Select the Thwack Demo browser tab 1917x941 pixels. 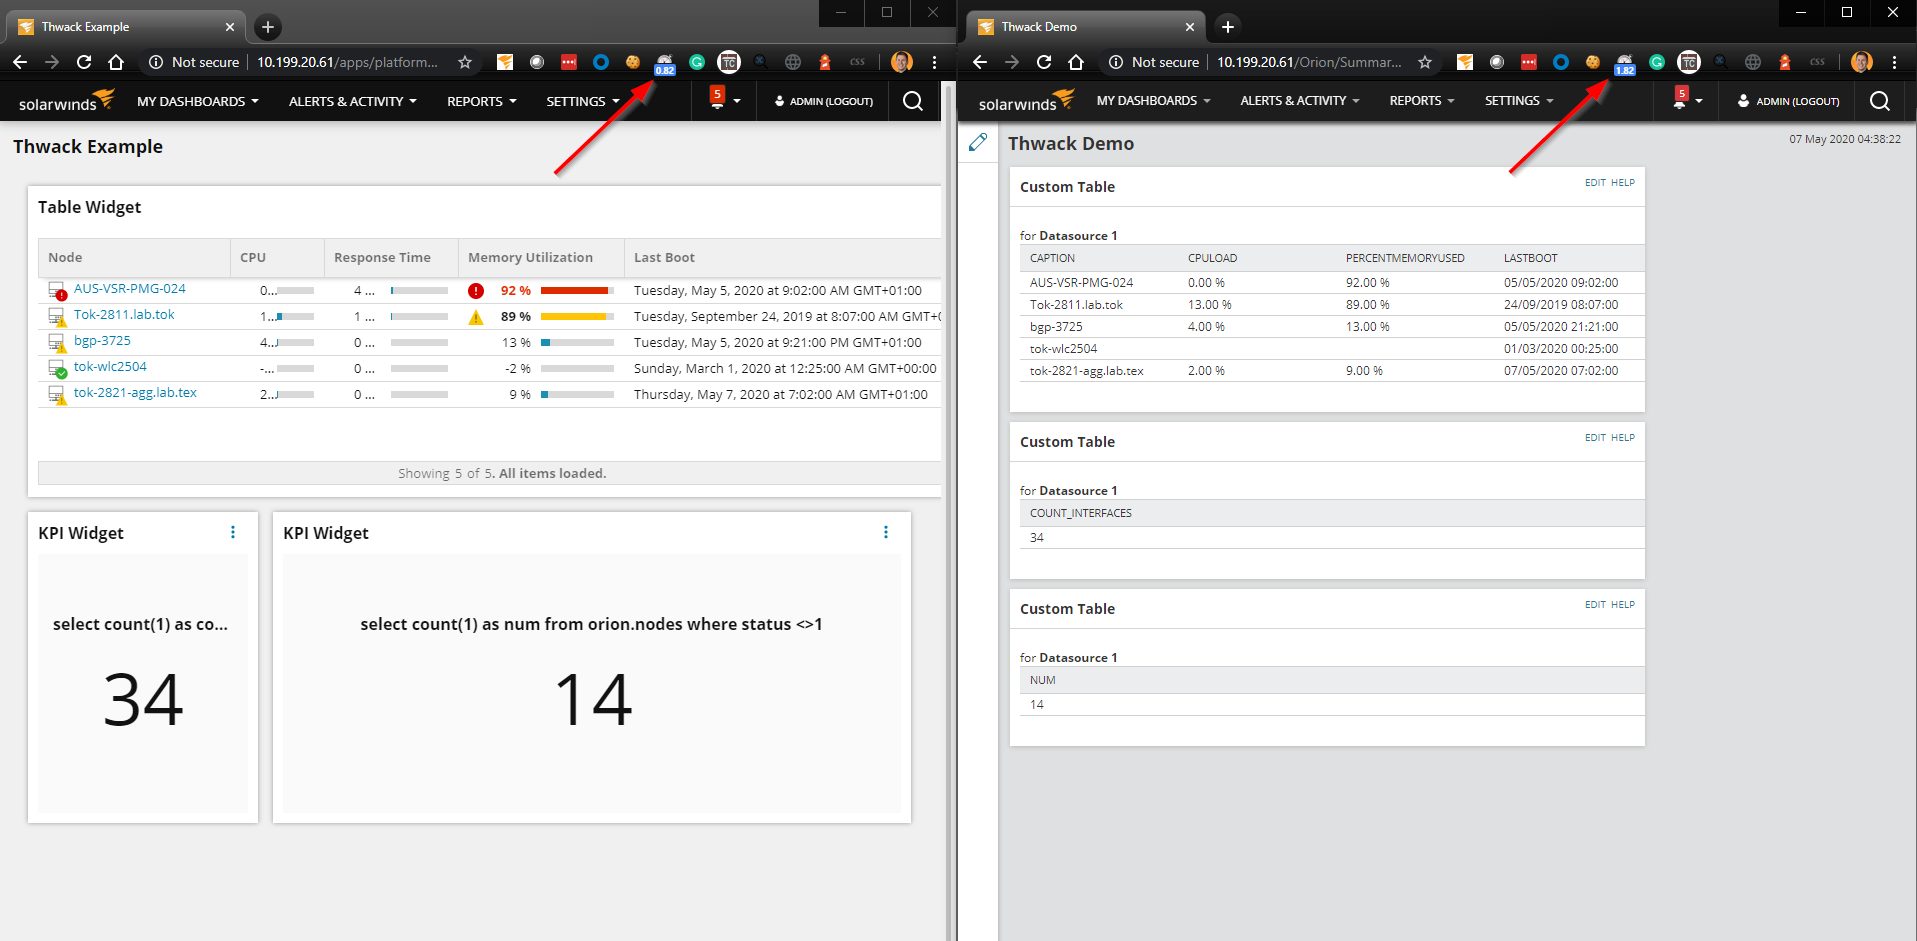click(1086, 27)
